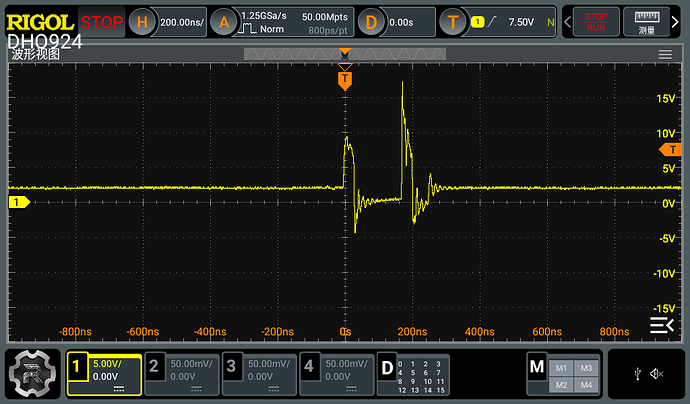
Task: Open the 50.00Mpts memory depth
Action: [325, 17]
